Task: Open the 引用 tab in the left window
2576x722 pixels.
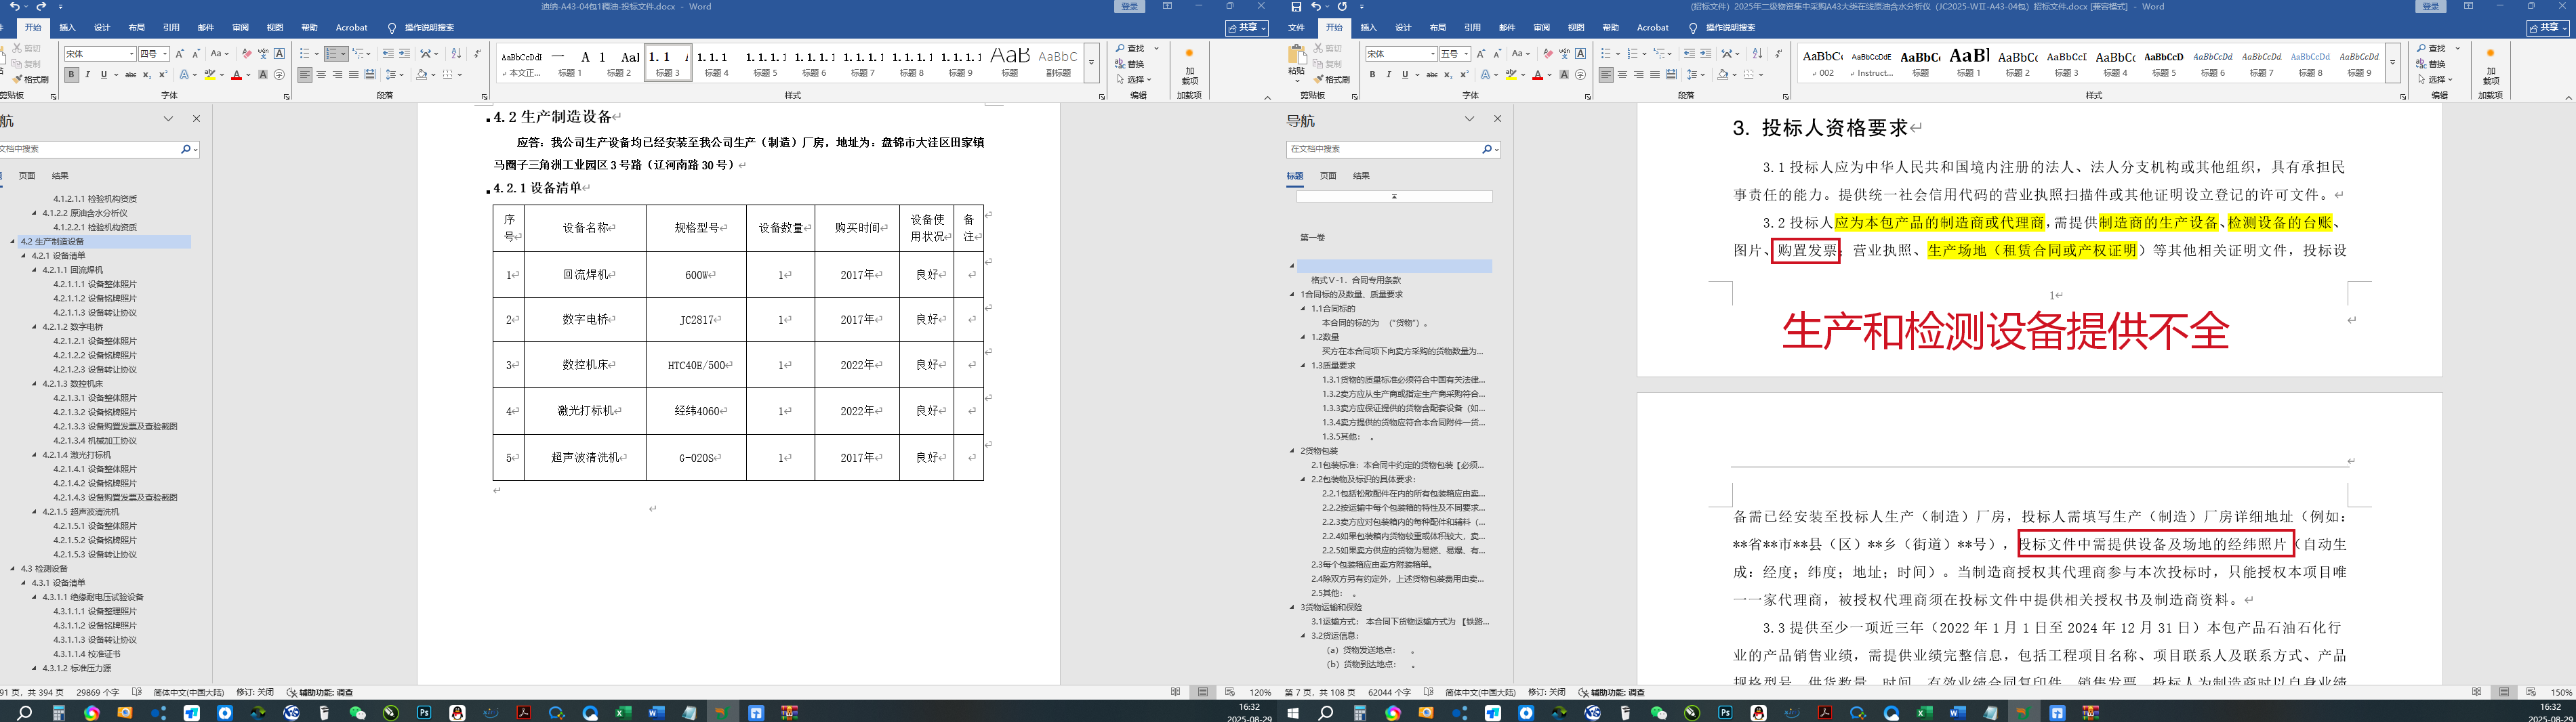Action: point(171,28)
